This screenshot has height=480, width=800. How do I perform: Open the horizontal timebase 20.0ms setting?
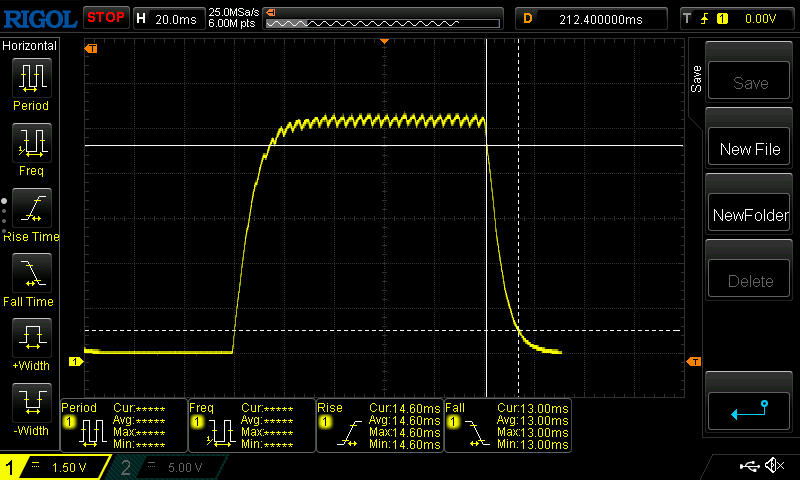click(168, 18)
